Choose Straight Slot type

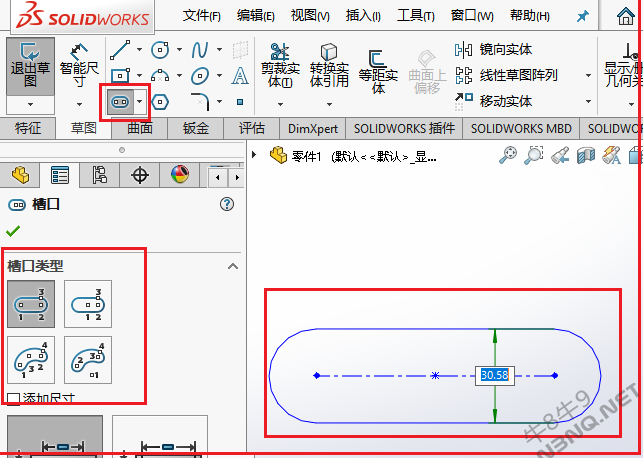(31, 304)
